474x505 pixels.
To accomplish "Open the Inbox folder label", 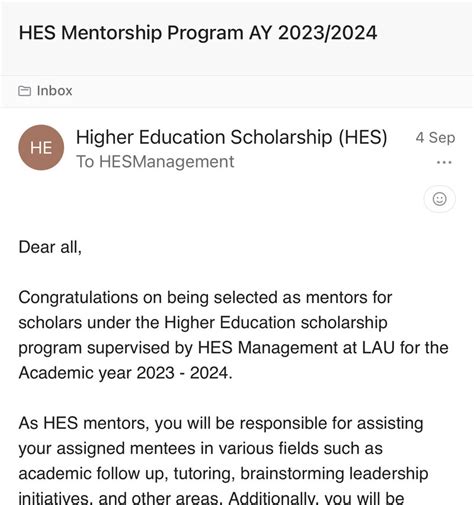I will [x=54, y=91].
